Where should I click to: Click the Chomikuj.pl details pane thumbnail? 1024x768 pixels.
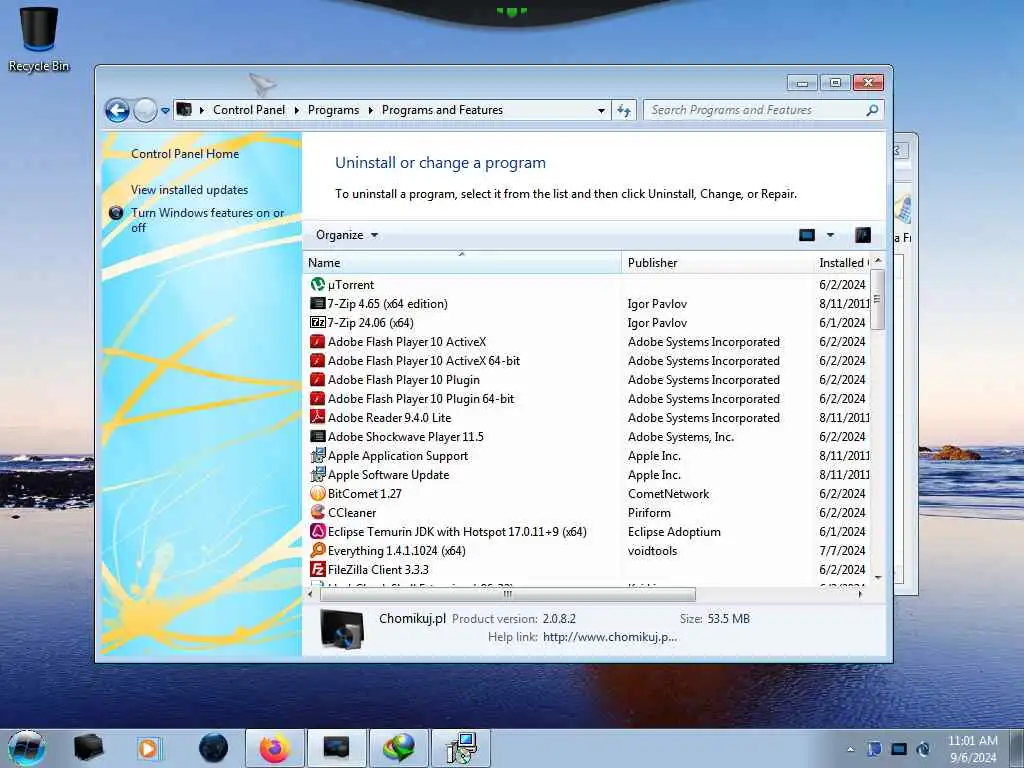point(342,628)
